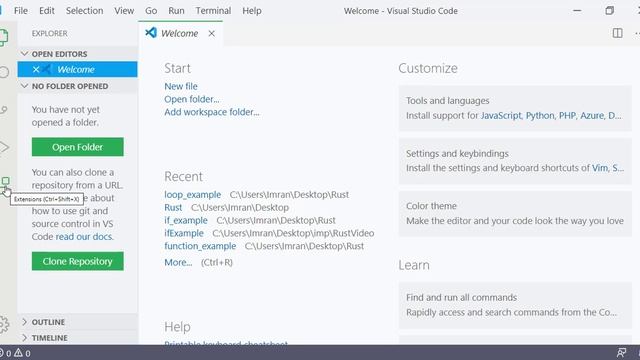Image resolution: width=640 pixels, height=360 pixels.
Task: Click path 'C:\Users\Imran\Desktop\imp\RustVideo'
Action: click(x=293, y=233)
